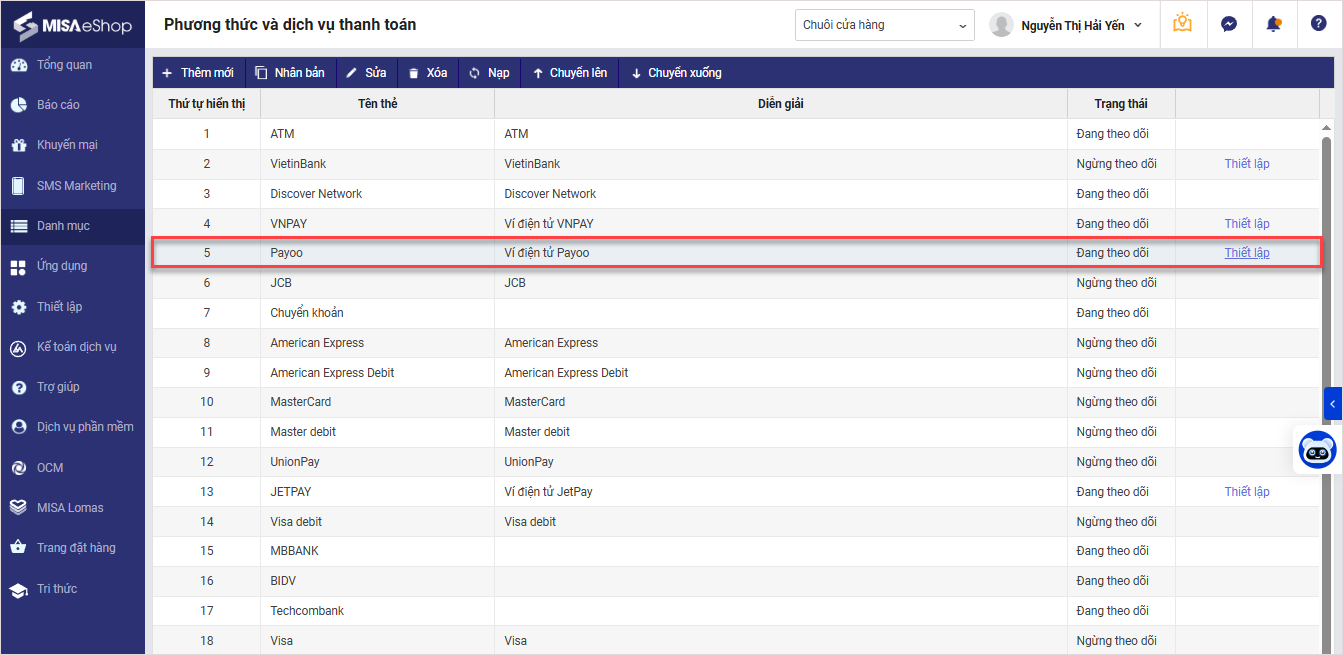Screen dimensions: 1343x655
Task: Select the Discover Network name cell
Action: (x=377, y=194)
